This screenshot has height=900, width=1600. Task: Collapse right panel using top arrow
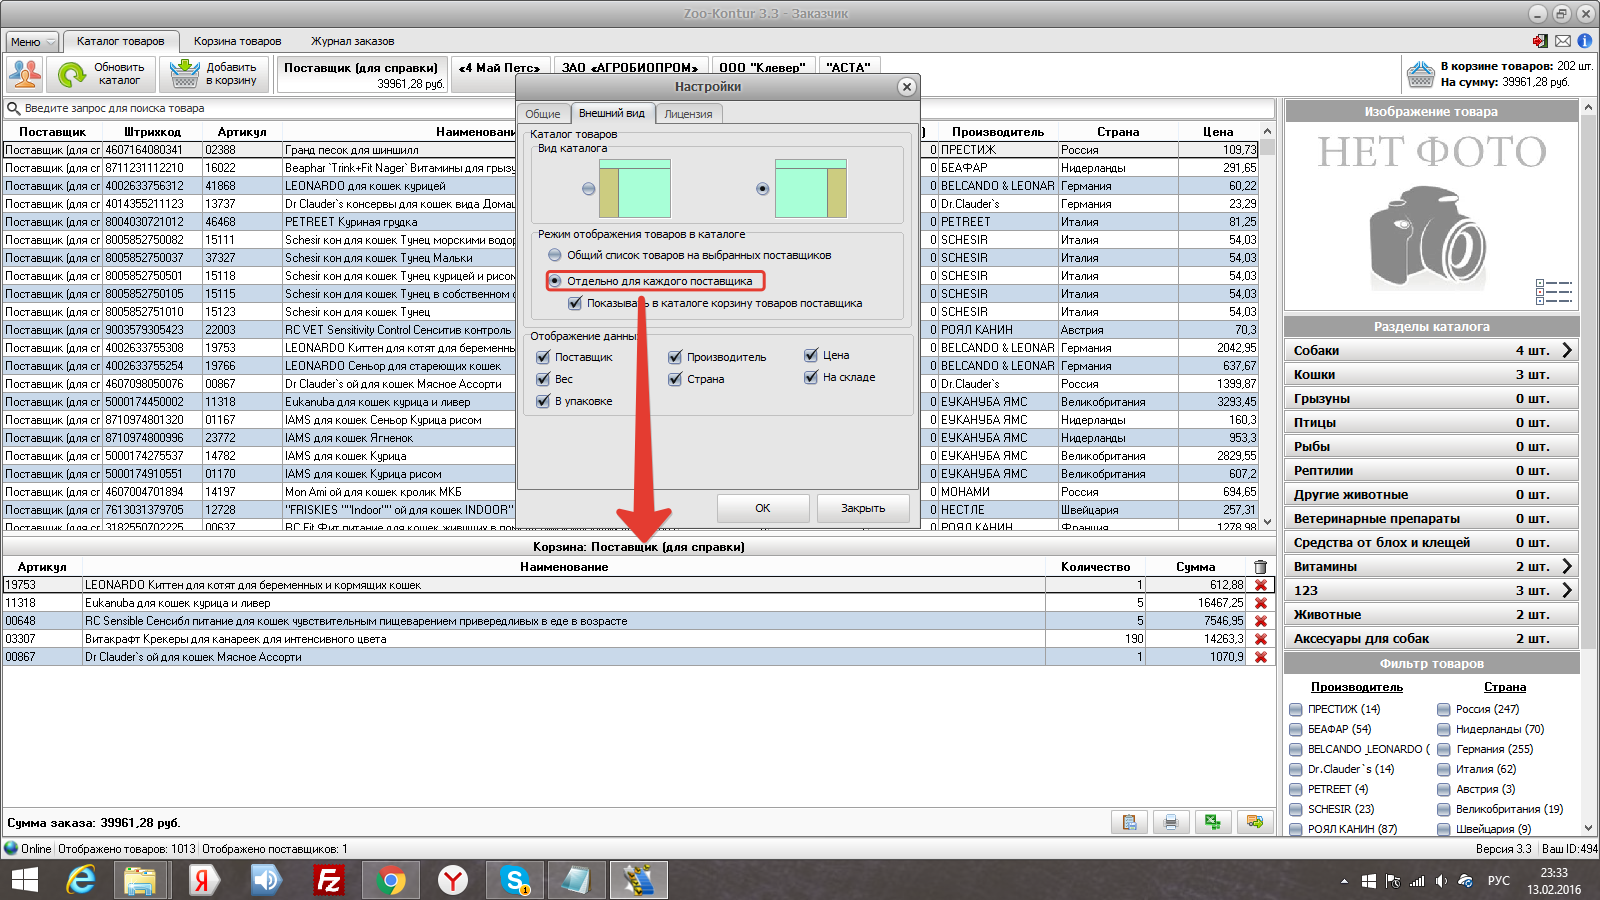(x=1589, y=105)
